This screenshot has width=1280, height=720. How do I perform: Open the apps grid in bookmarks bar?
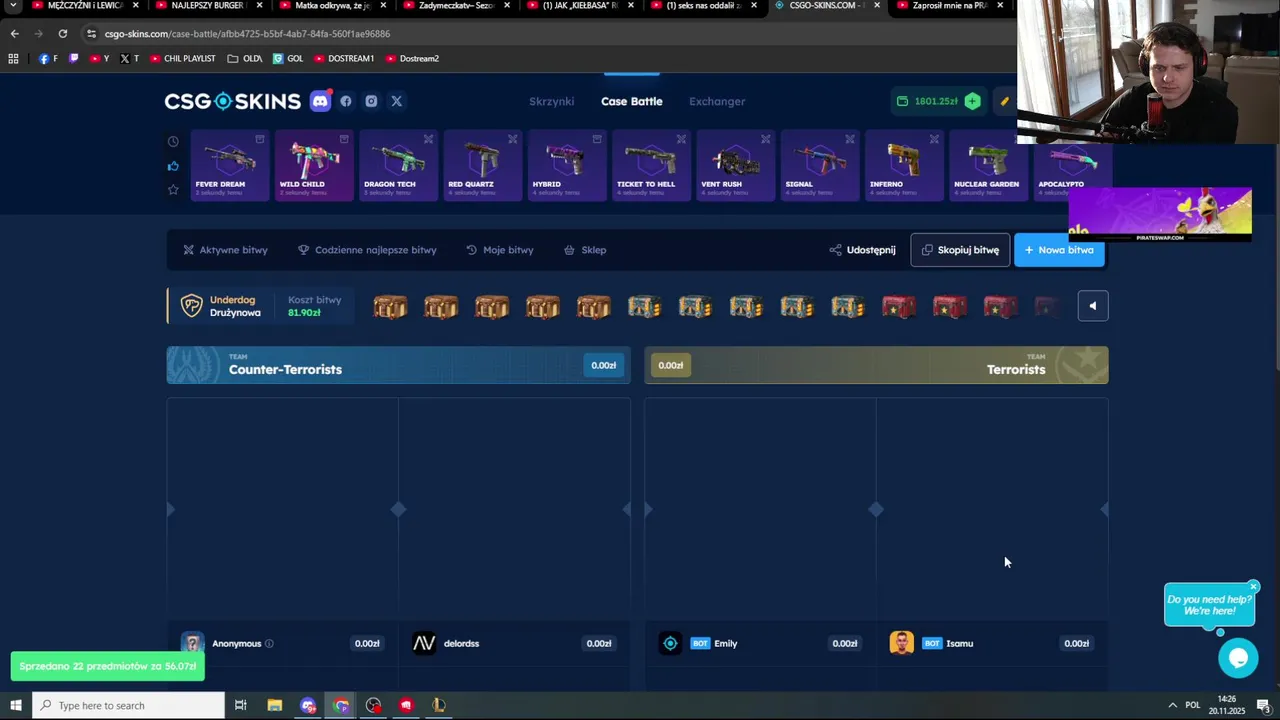(x=13, y=58)
